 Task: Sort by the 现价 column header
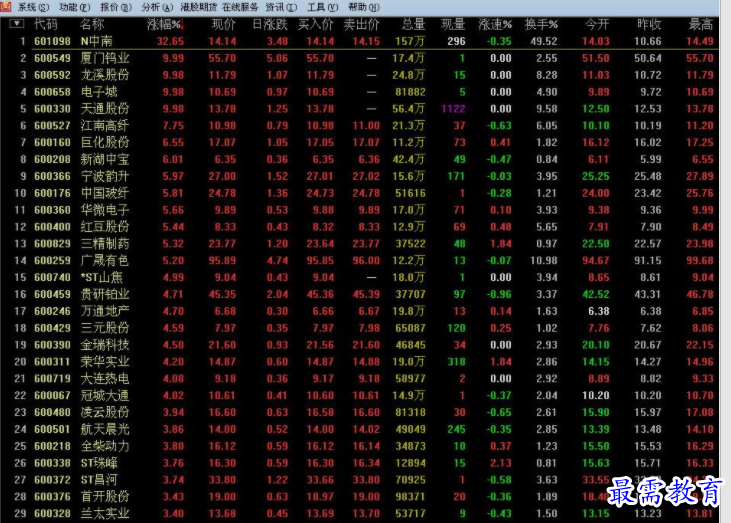pos(224,24)
